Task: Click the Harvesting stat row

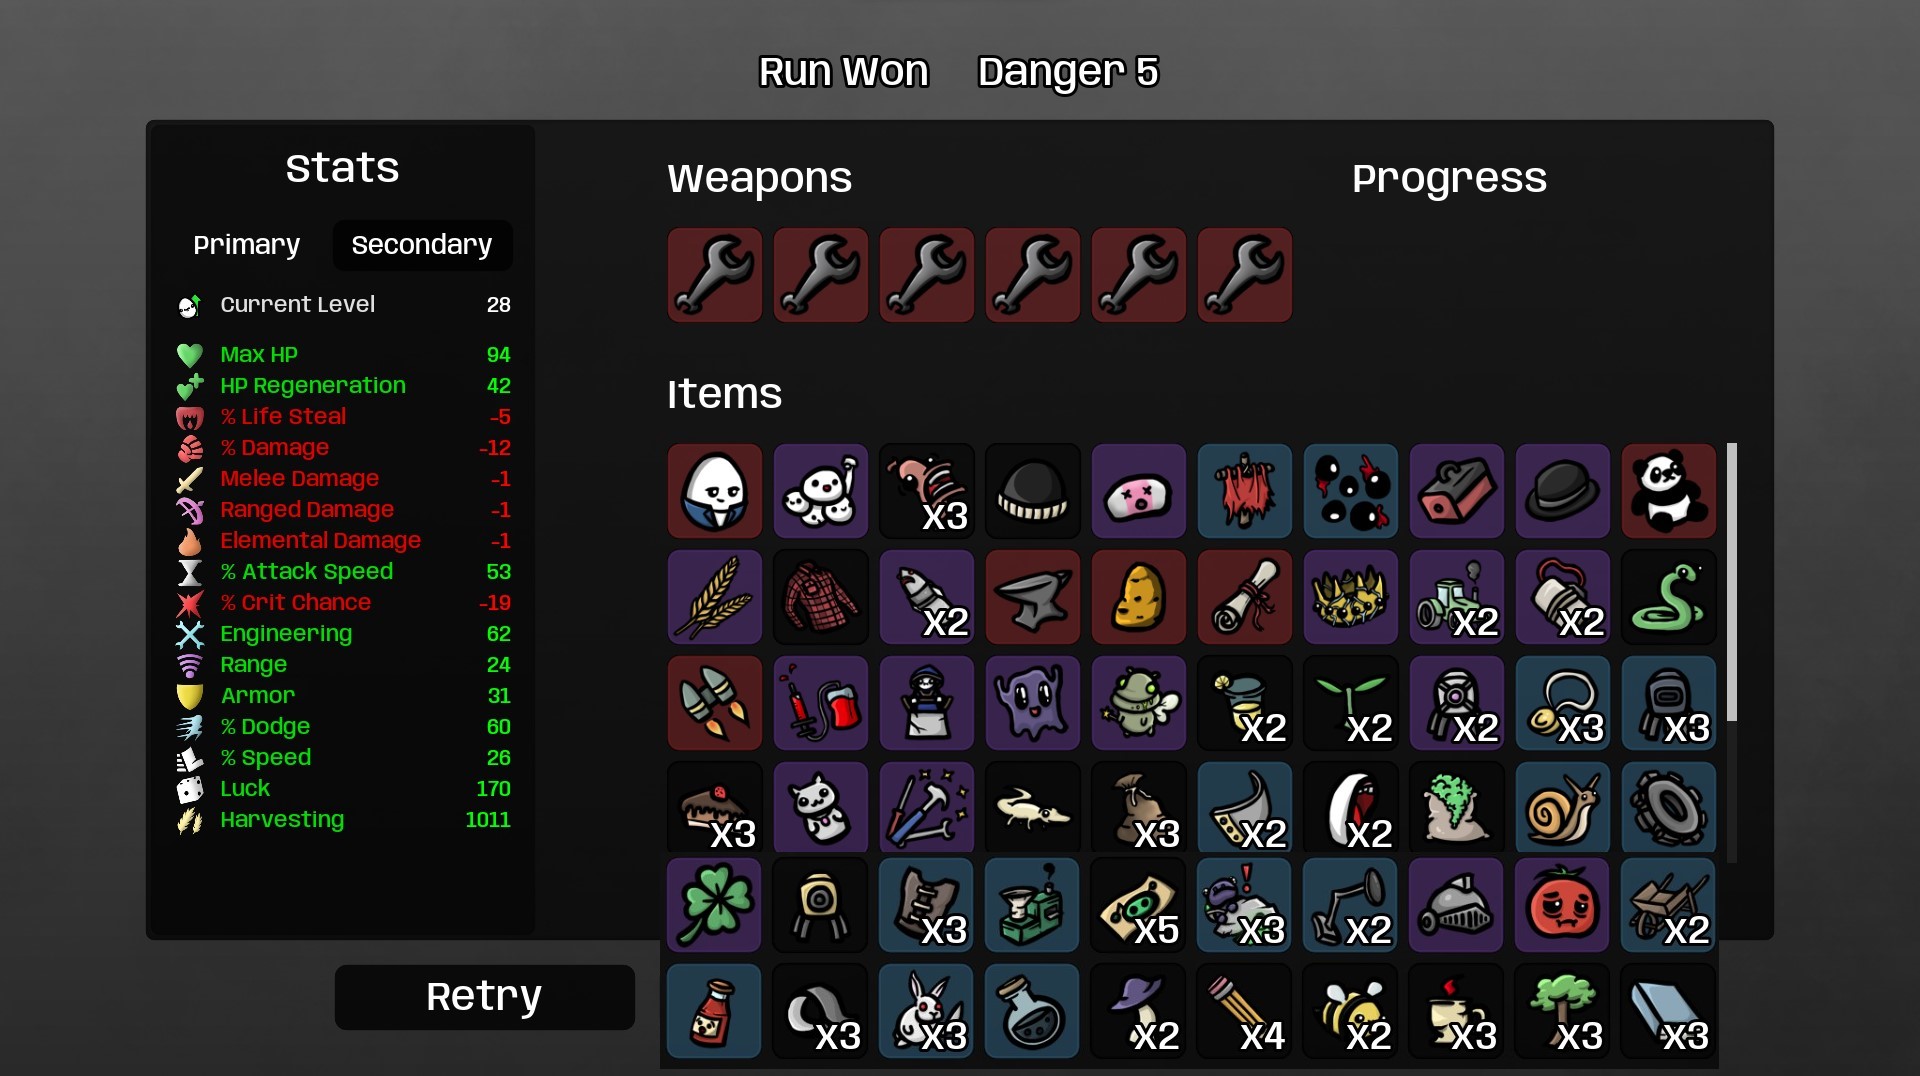Action: [x=343, y=820]
